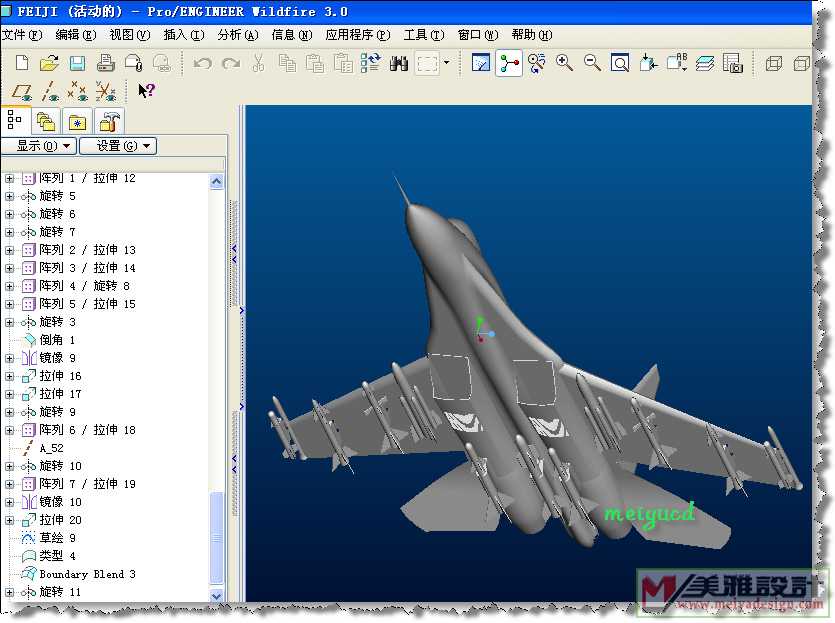Launch the View Manager icon

coord(733,63)
